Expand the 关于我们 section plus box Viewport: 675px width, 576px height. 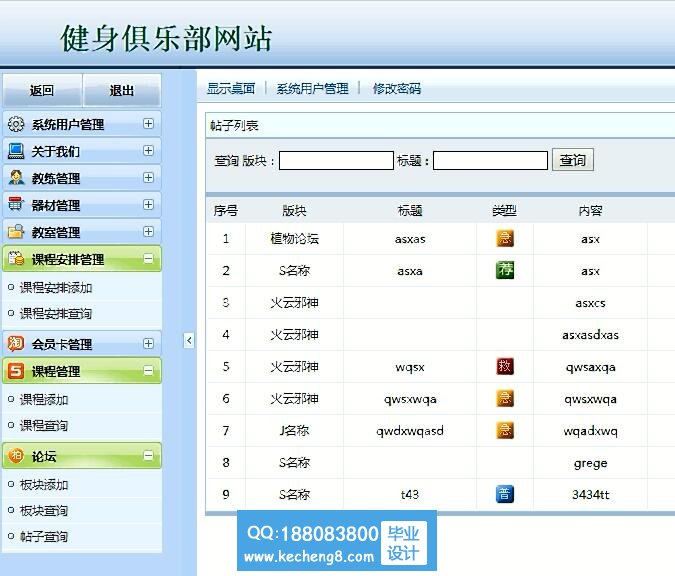[x=148, y=150]
